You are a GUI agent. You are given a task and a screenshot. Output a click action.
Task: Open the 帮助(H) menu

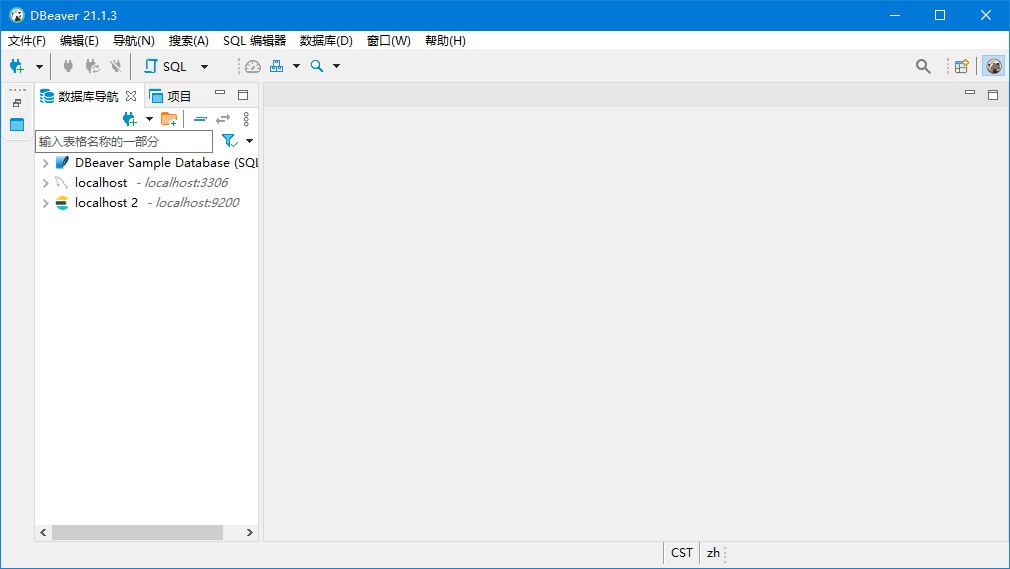click(445, 41)
